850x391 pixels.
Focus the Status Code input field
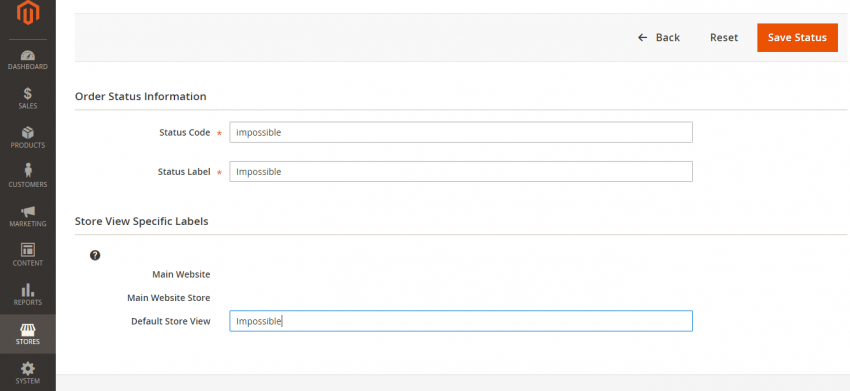click(x=461, y=132)
